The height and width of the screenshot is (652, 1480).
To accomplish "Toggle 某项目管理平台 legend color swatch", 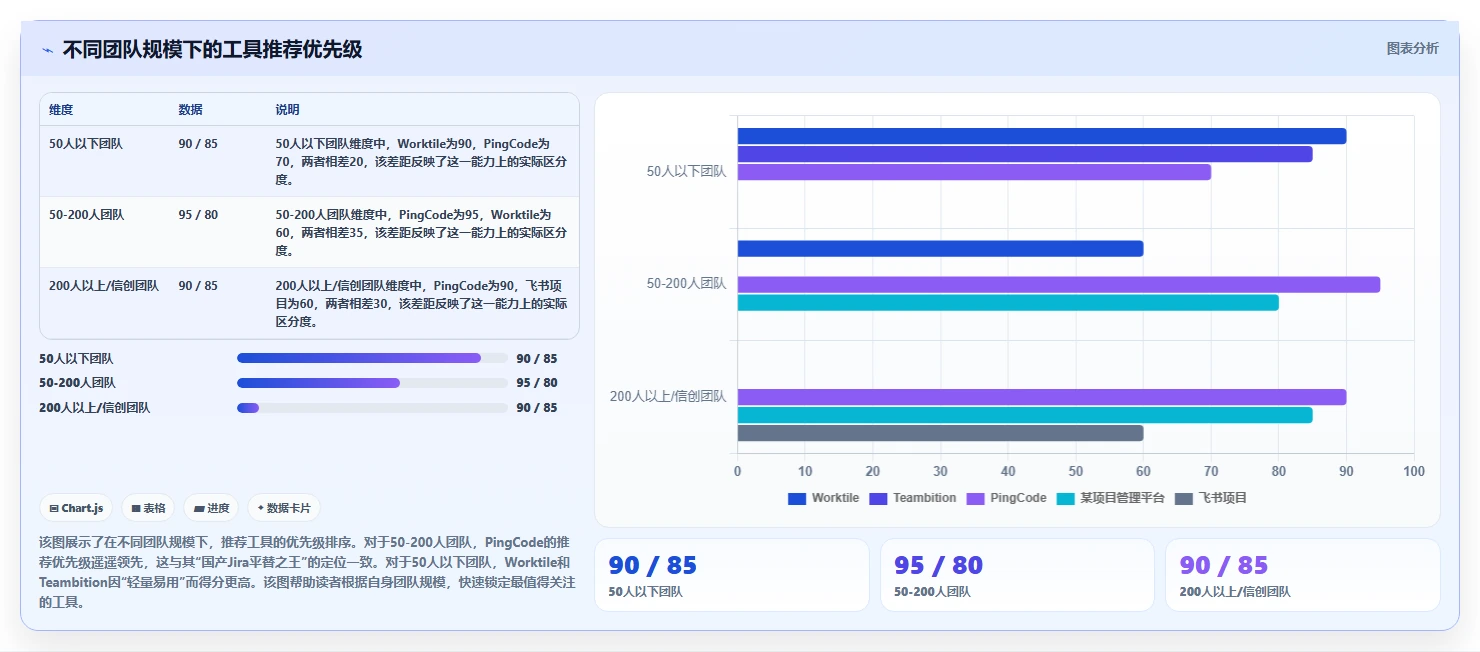I will 1065,498.
